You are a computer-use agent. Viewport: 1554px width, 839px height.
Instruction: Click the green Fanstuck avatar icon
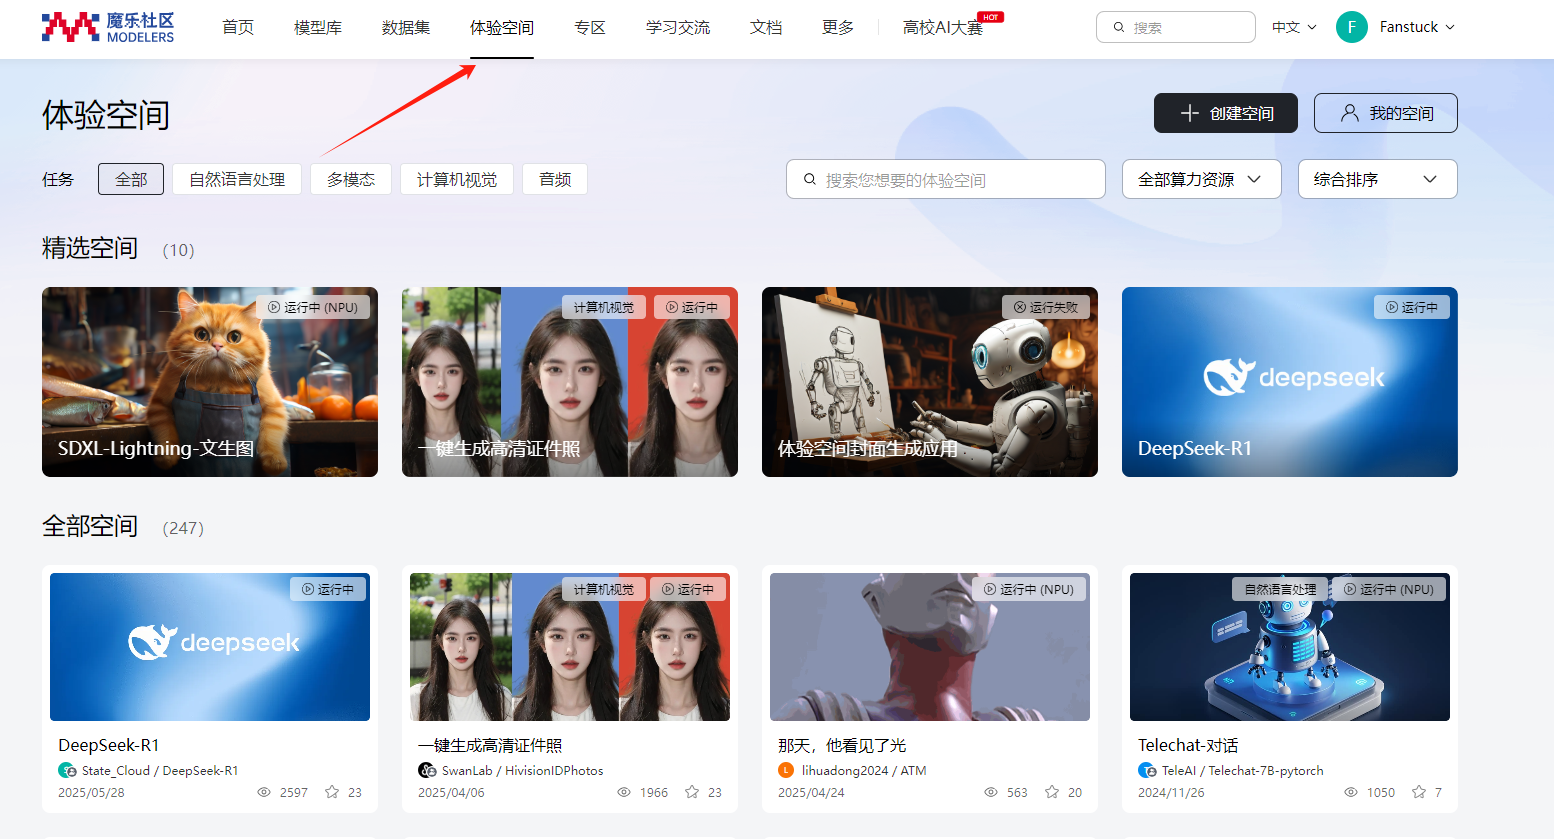pyautogui.click(x=1351, y=27)
